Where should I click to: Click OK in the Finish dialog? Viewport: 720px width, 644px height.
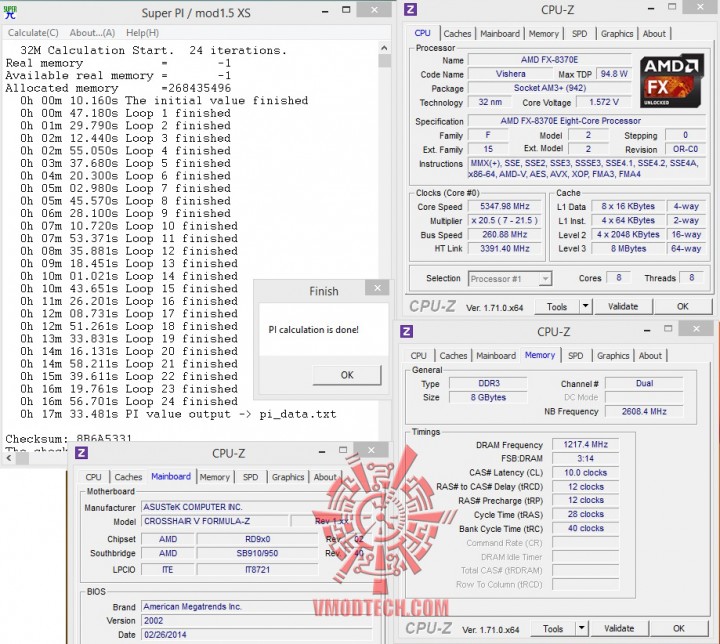[347, 375]
